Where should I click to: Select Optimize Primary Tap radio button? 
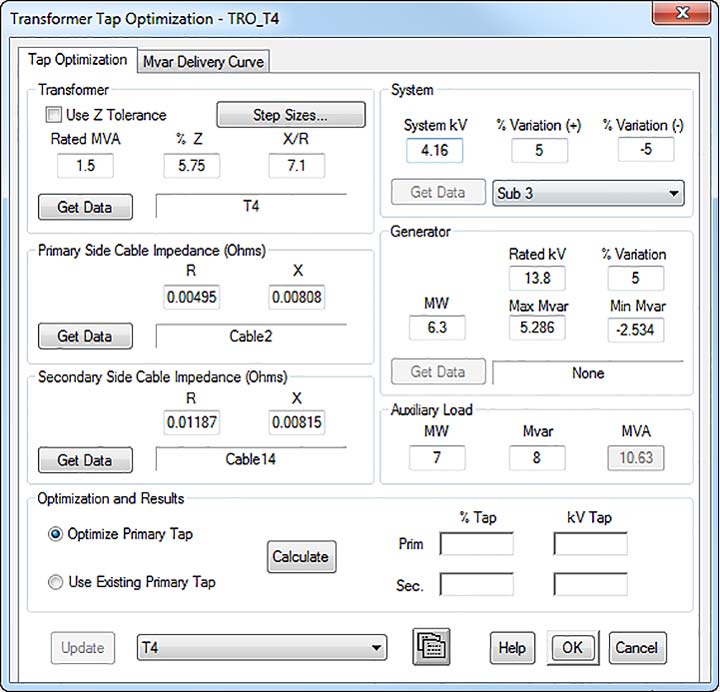[56, 534]
